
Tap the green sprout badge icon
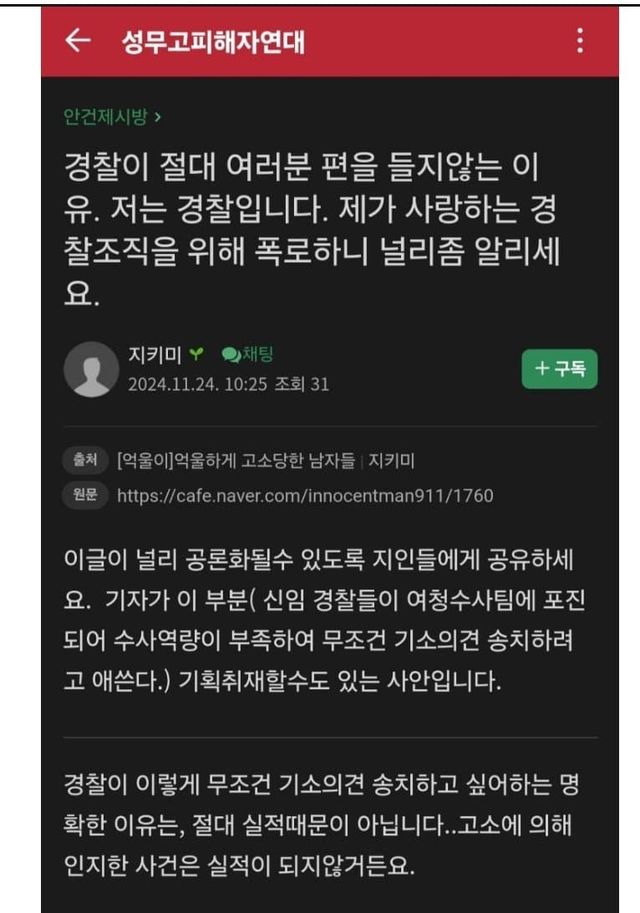point(197,353)
